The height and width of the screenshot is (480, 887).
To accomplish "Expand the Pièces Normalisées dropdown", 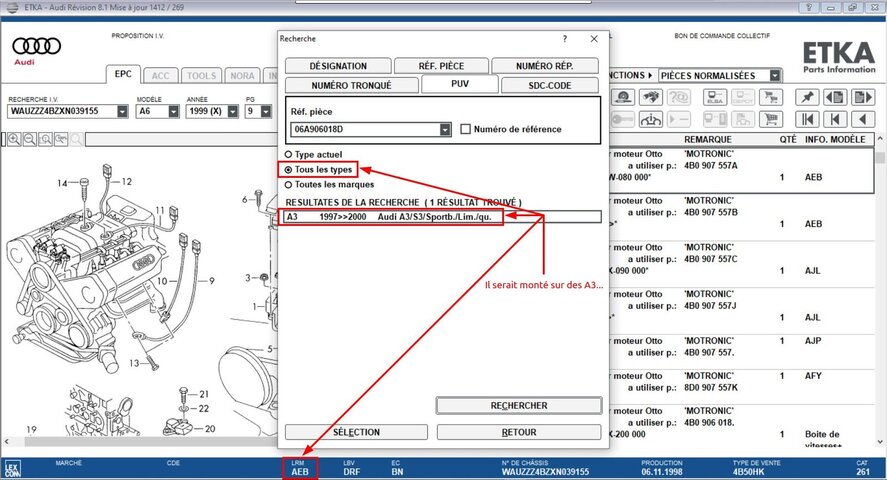I will click(775, 75).
